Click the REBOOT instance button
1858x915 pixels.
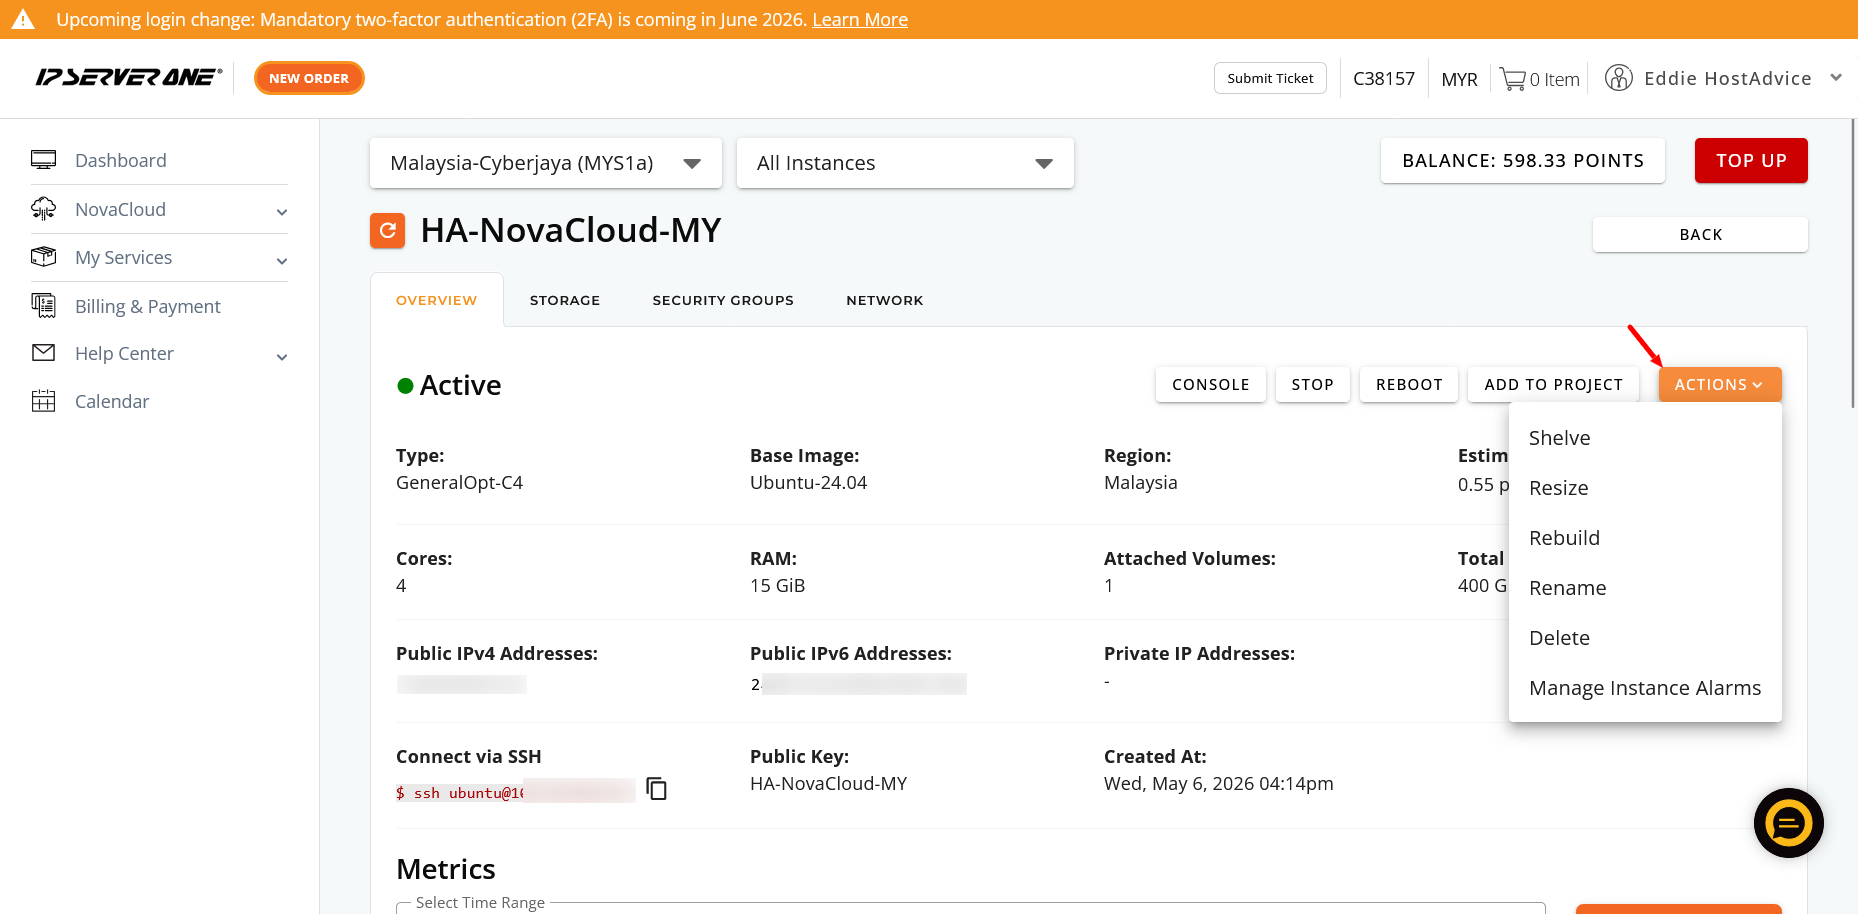(1409, 385)
